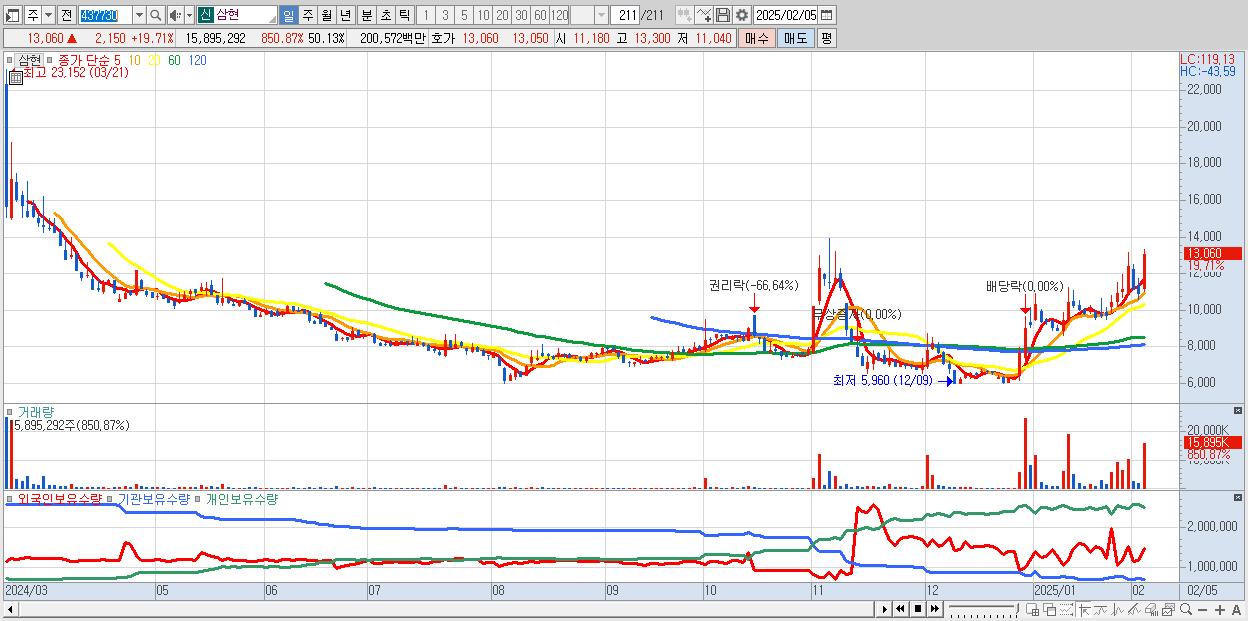Click the 외국인보유수량 legend label
Image resolution: width=1248 pixels, height=621 pixels.
click(59, 498)
